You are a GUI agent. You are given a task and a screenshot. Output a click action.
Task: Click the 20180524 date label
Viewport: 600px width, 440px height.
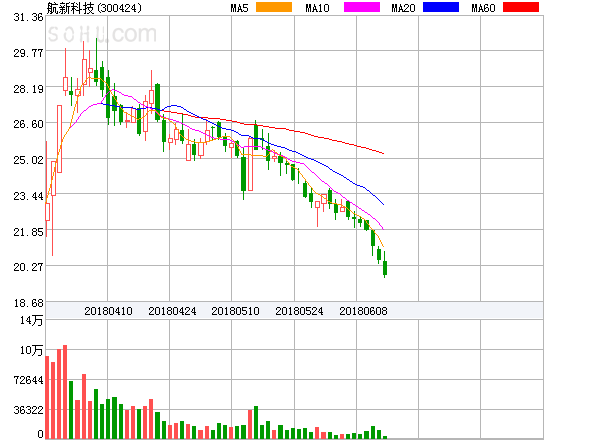point(299,311)
